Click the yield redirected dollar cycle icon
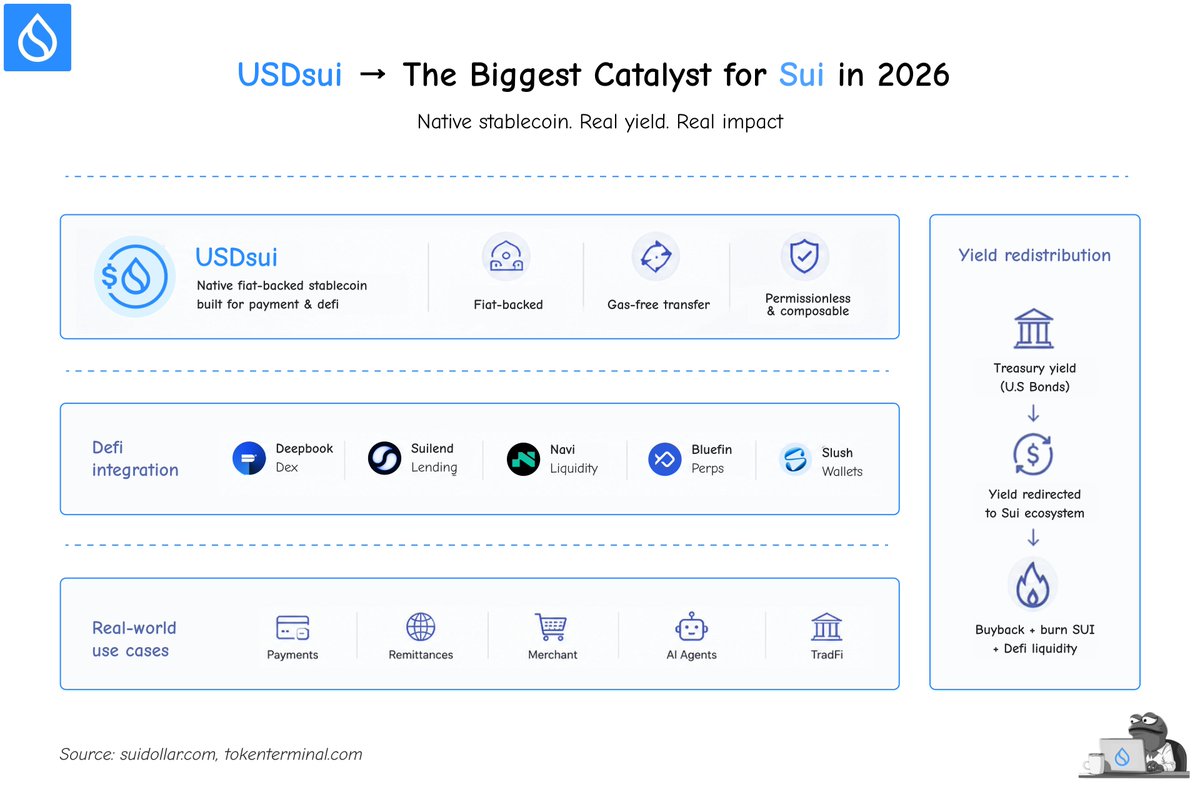Viewport: 1200px width, 789px height. [1033, 455]
